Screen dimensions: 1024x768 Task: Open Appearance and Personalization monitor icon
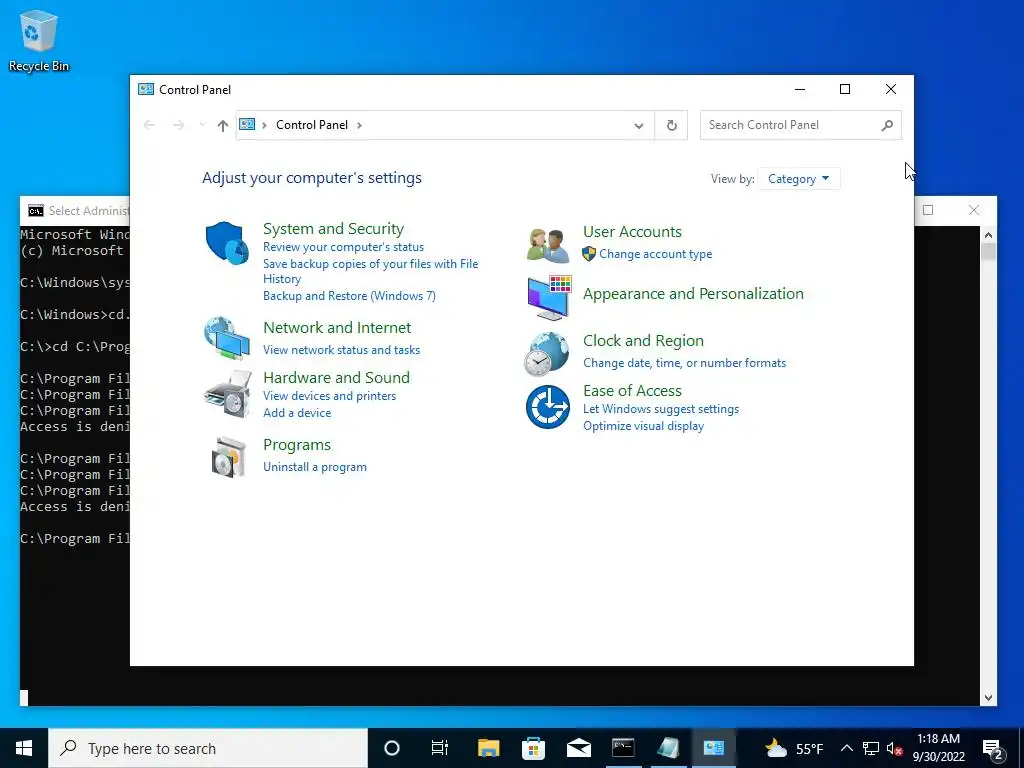click(x=549, y=298)
